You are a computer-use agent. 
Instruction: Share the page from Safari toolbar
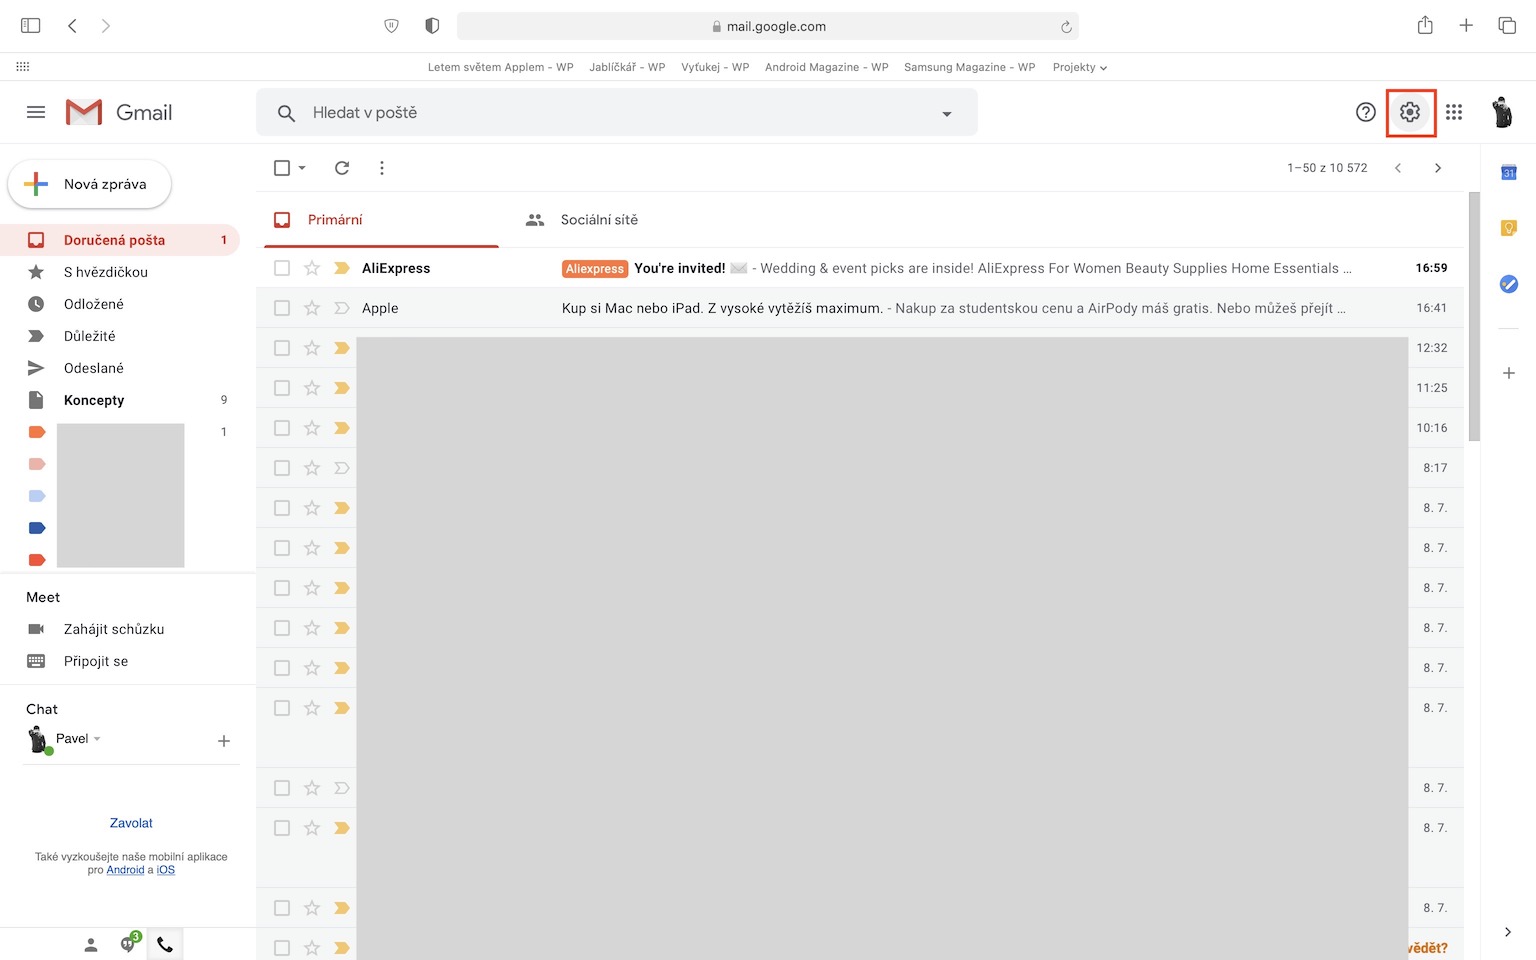click(x=1425, y=25)
